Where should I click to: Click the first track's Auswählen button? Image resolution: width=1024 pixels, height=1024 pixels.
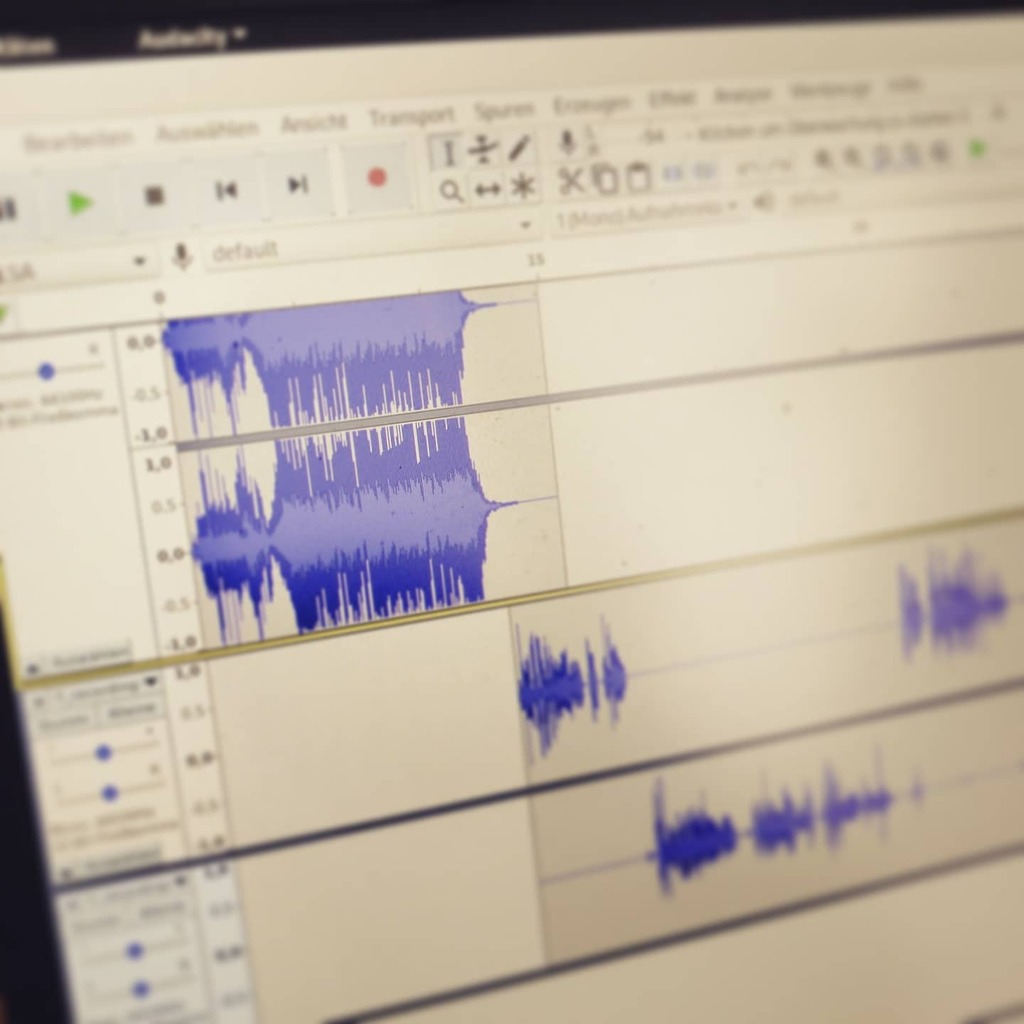[90, 658]
